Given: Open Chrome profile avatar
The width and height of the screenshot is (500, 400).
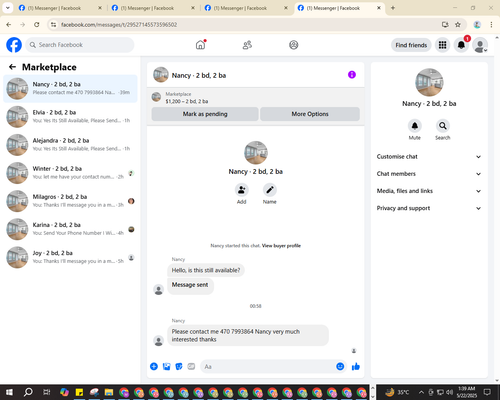Looking at the screenshot, I should point(477,25).
